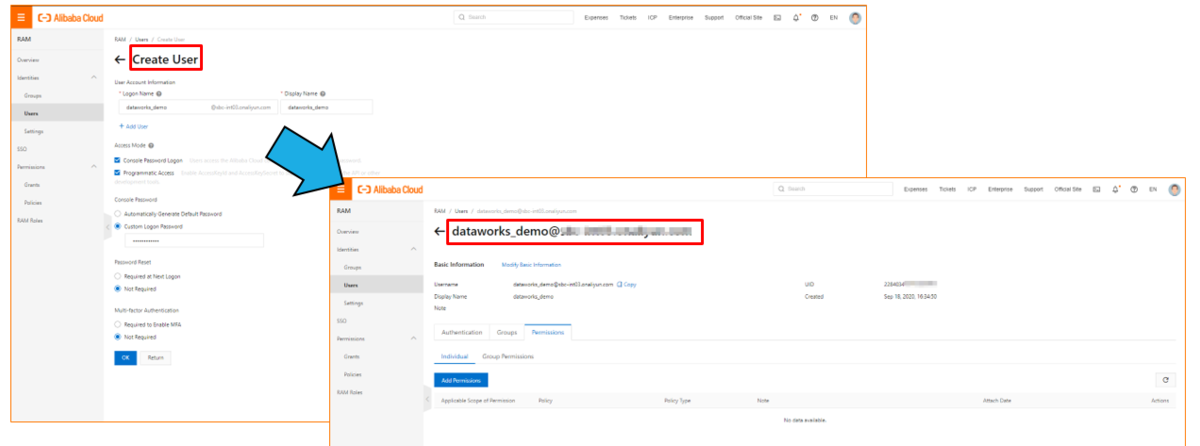Open Groups in Create User sidebar

[33, 95]
